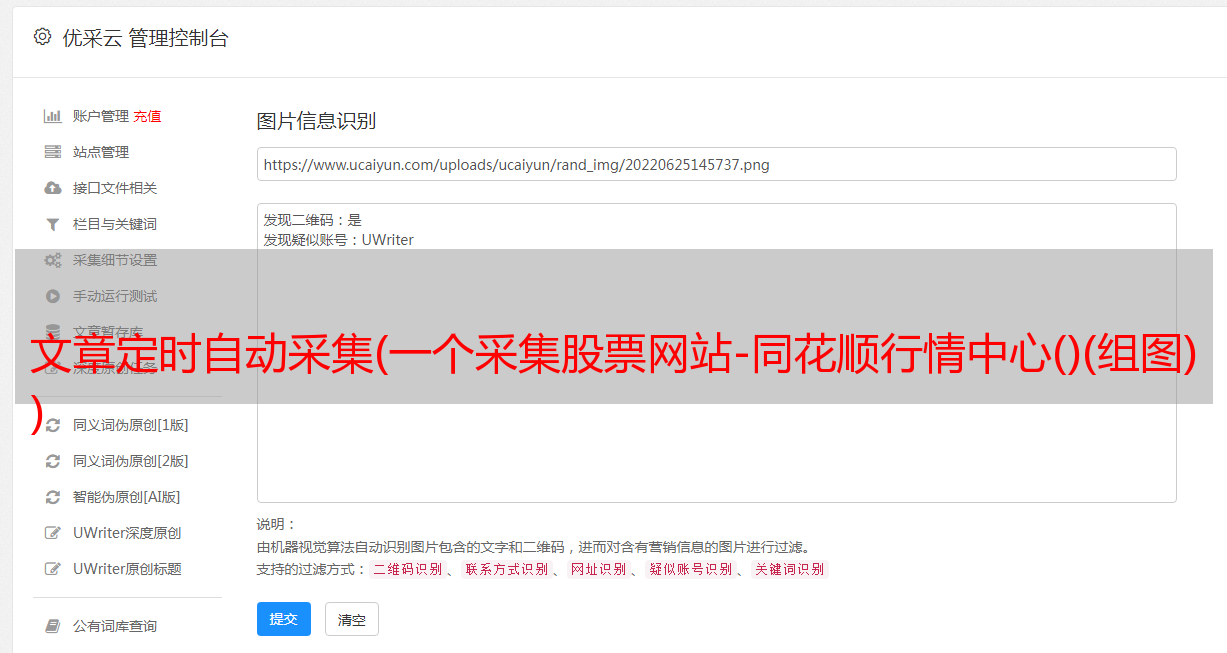Click the 清空 button
1227x653 pixels.
(352, 619)
